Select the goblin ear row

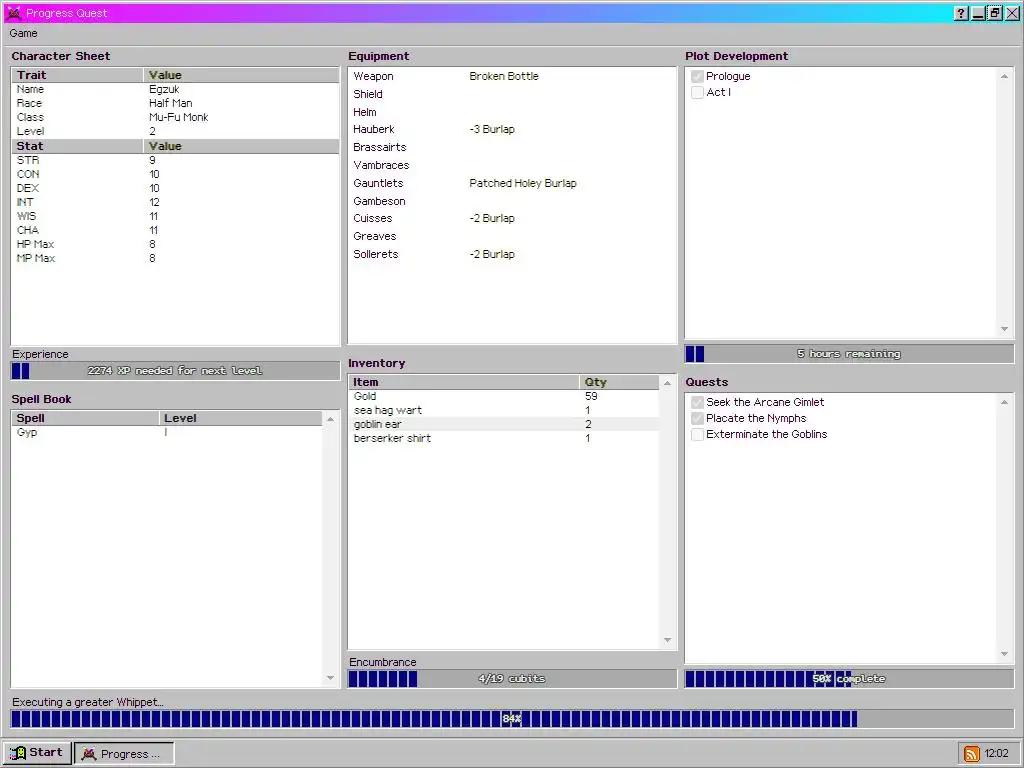point(504,424)
